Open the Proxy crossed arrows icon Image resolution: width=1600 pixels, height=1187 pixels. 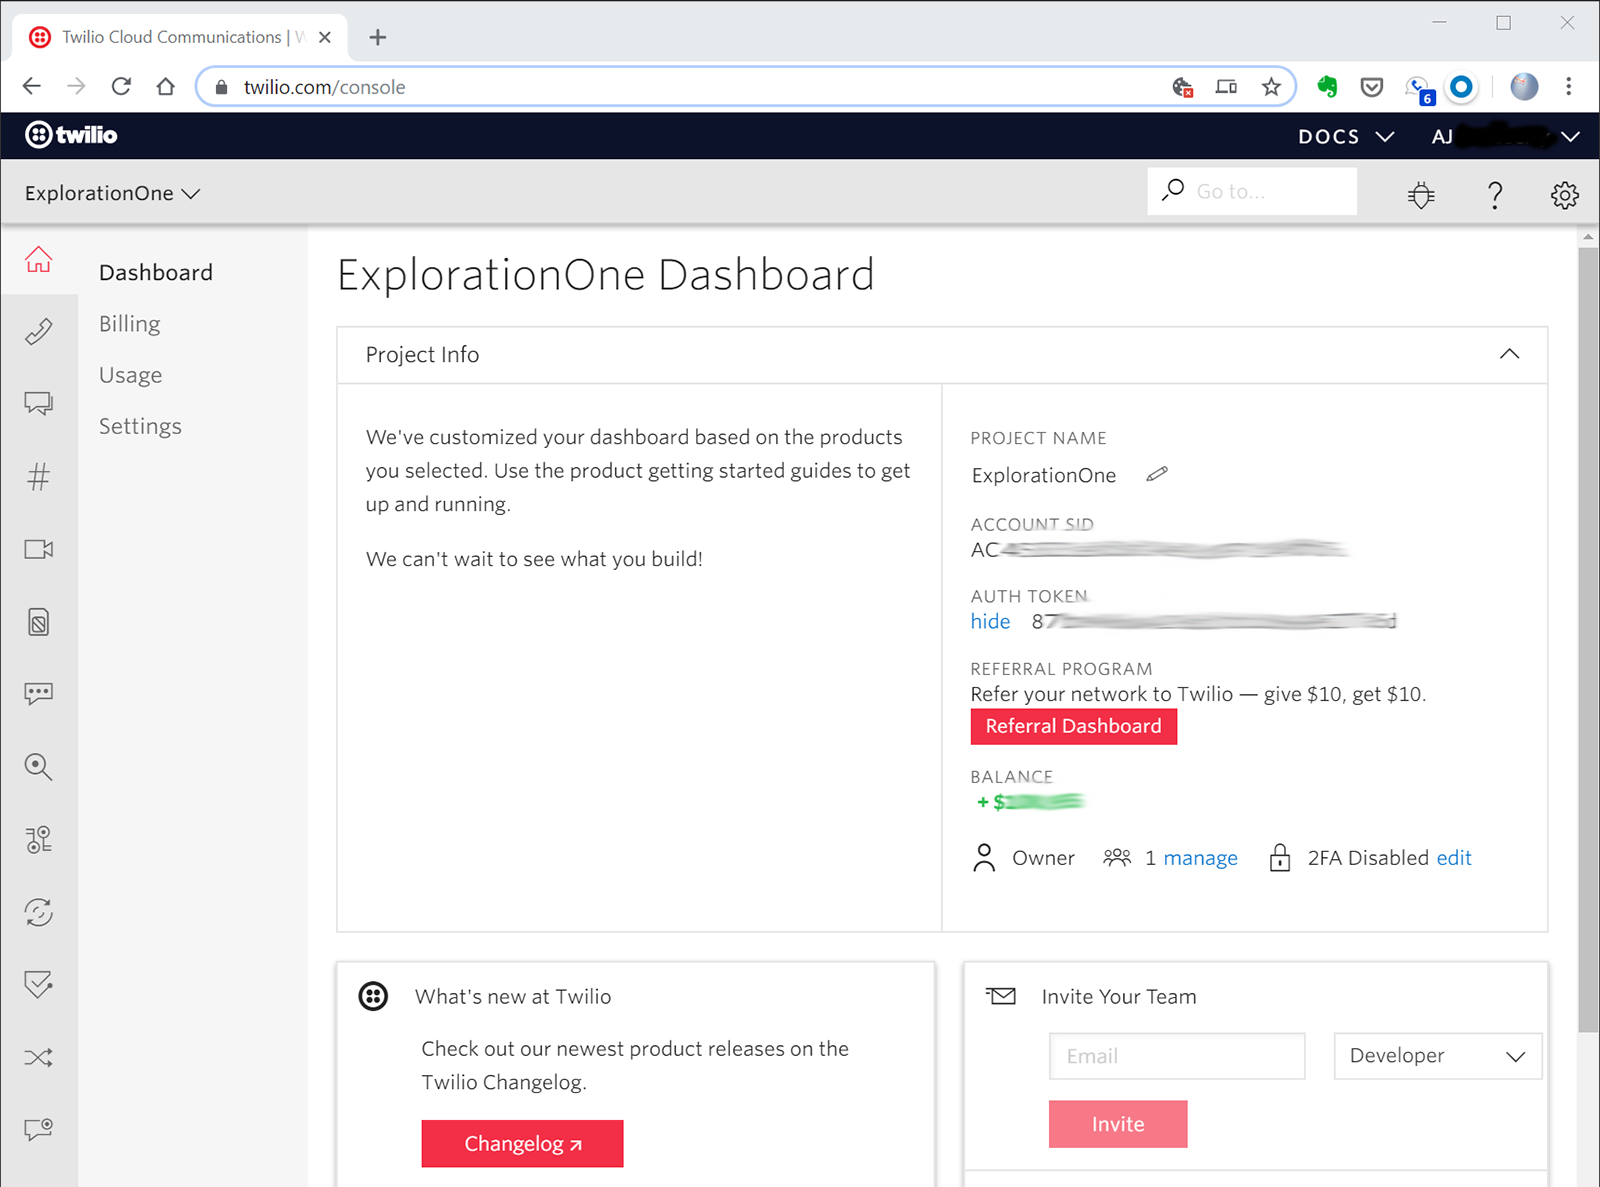pos(38,1057)
